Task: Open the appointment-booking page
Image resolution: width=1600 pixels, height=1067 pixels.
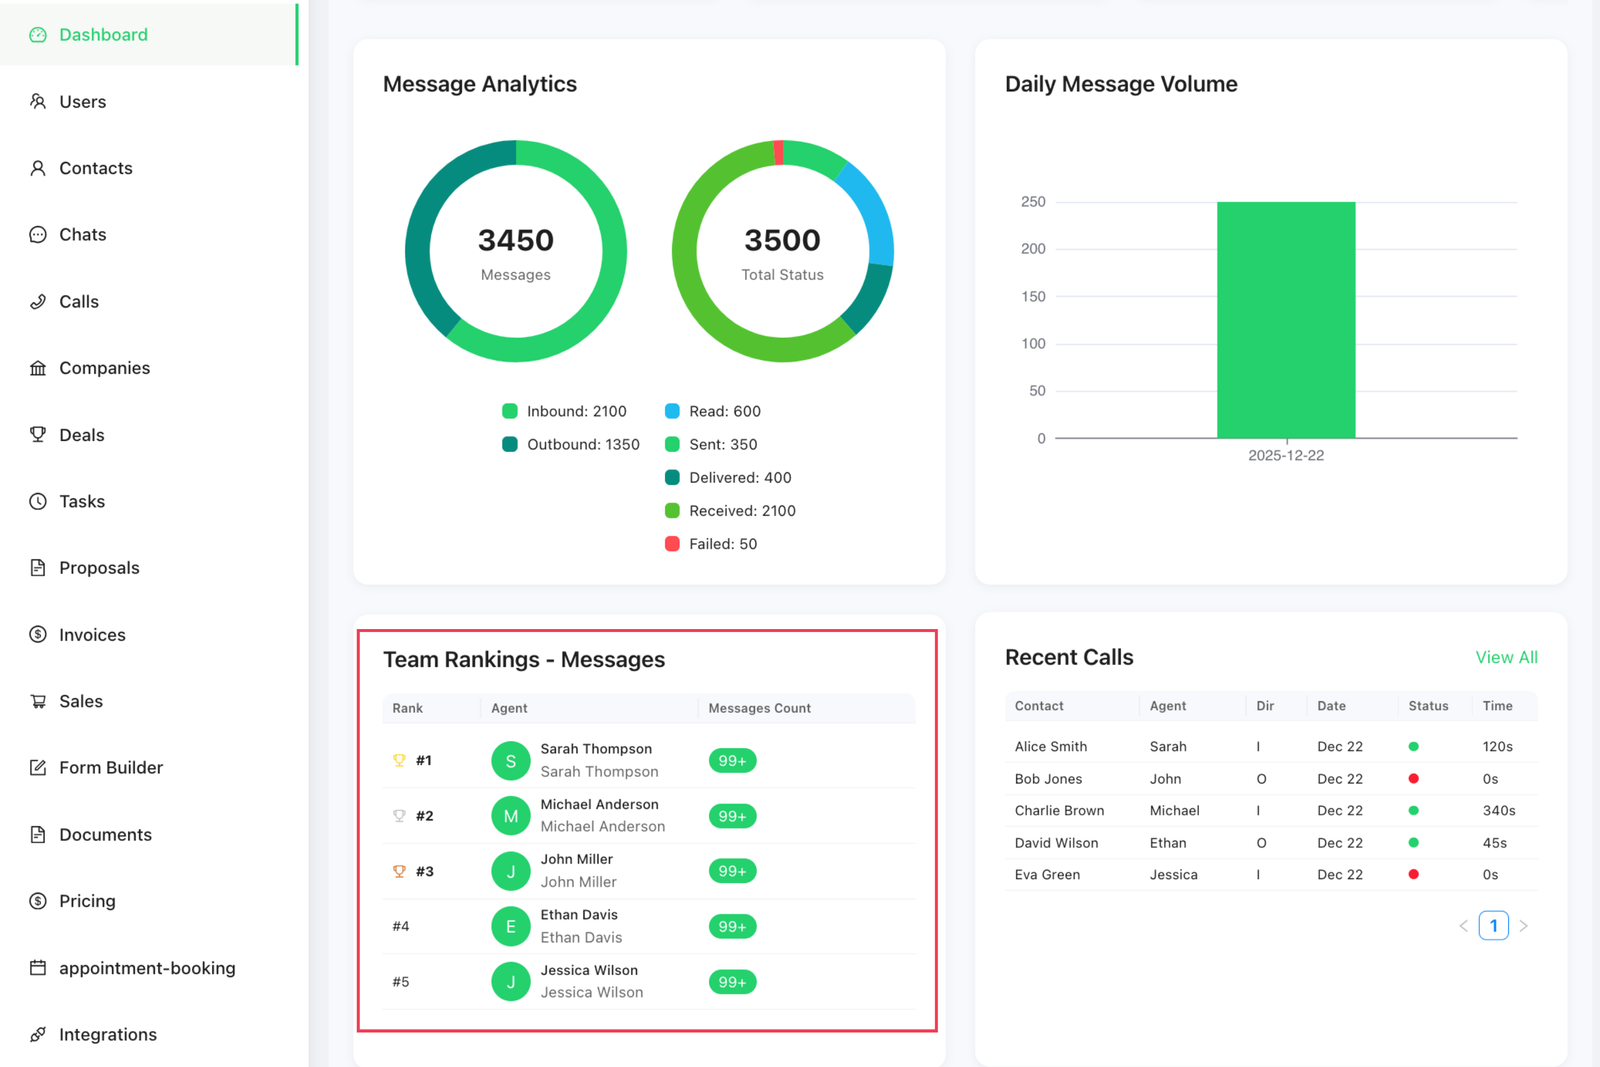Action: [x=147, y=967]
